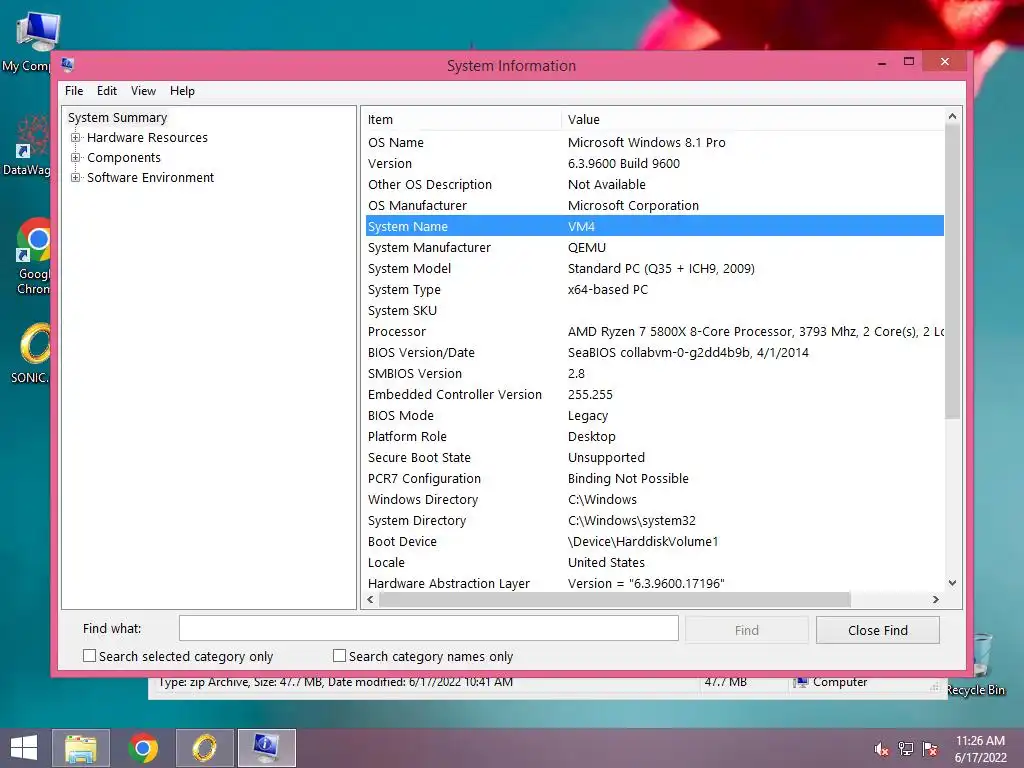Screen dimensions: 1024x768
Task: Select the System Model row
Action: (x=654, y=268)
